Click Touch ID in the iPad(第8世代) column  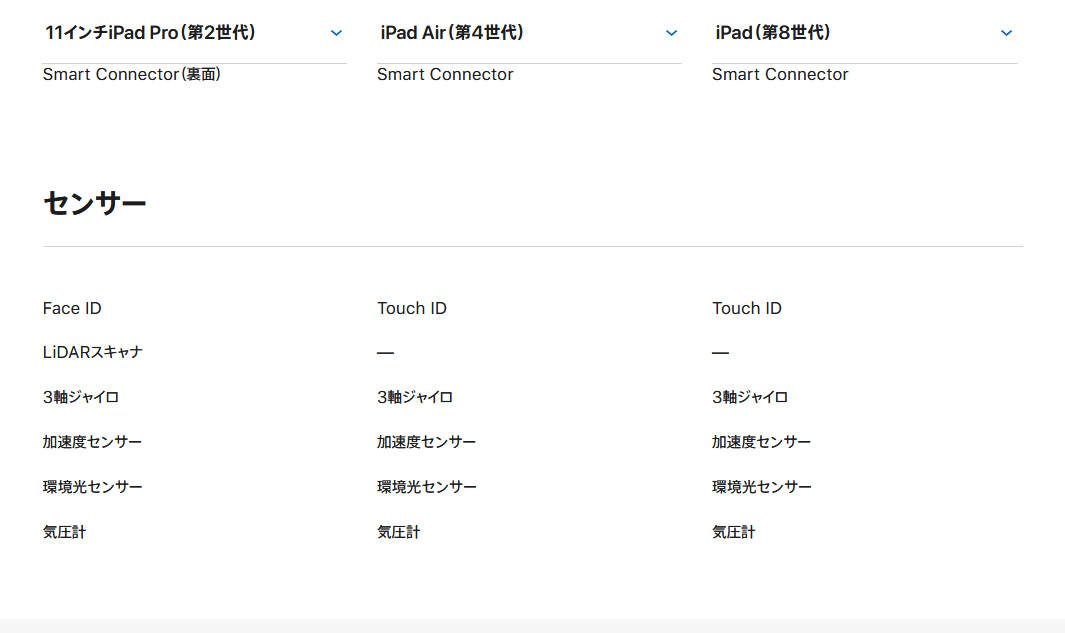click(x=747, y=308)
